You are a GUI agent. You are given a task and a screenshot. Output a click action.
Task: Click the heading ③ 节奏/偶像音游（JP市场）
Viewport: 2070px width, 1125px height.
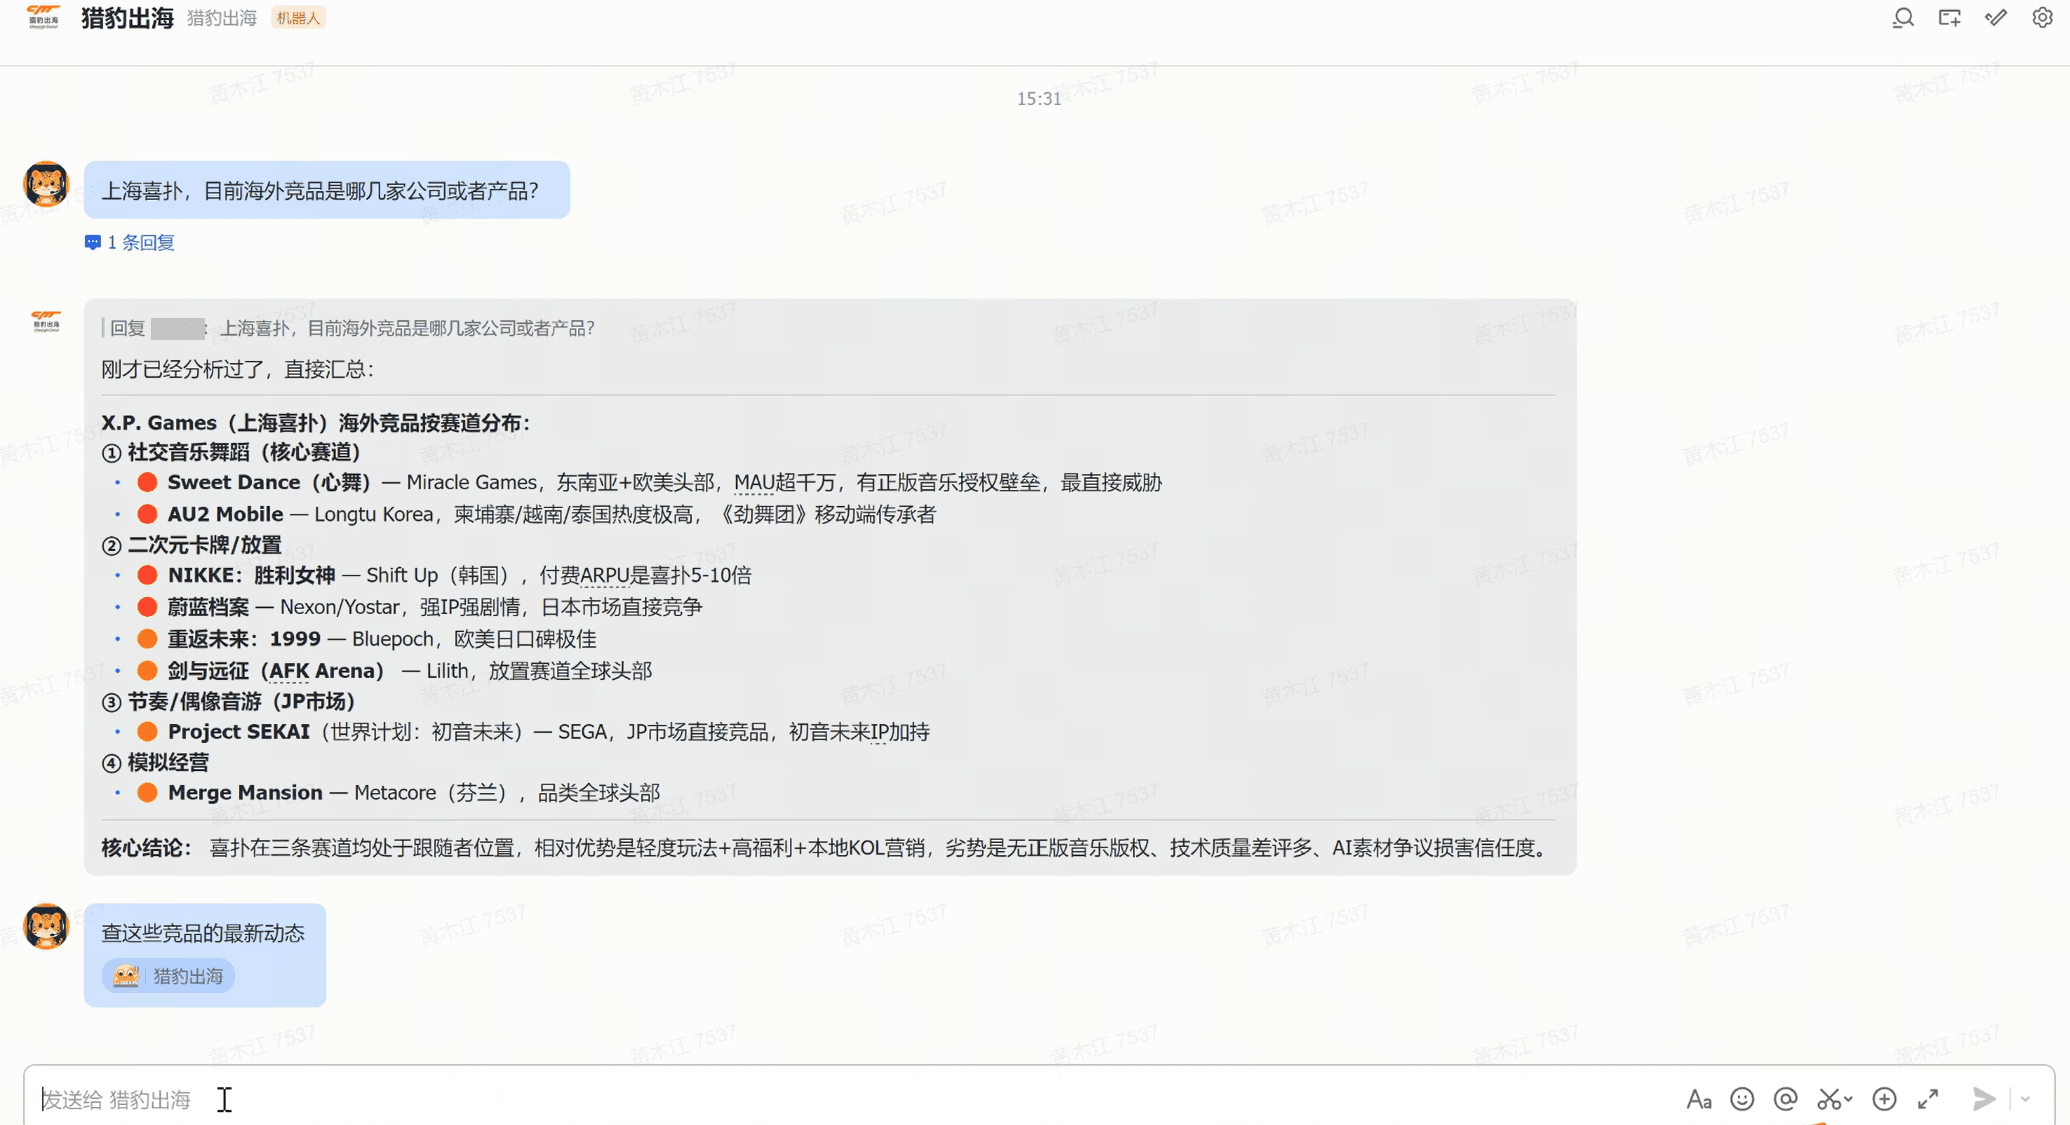tap(228, 702)
